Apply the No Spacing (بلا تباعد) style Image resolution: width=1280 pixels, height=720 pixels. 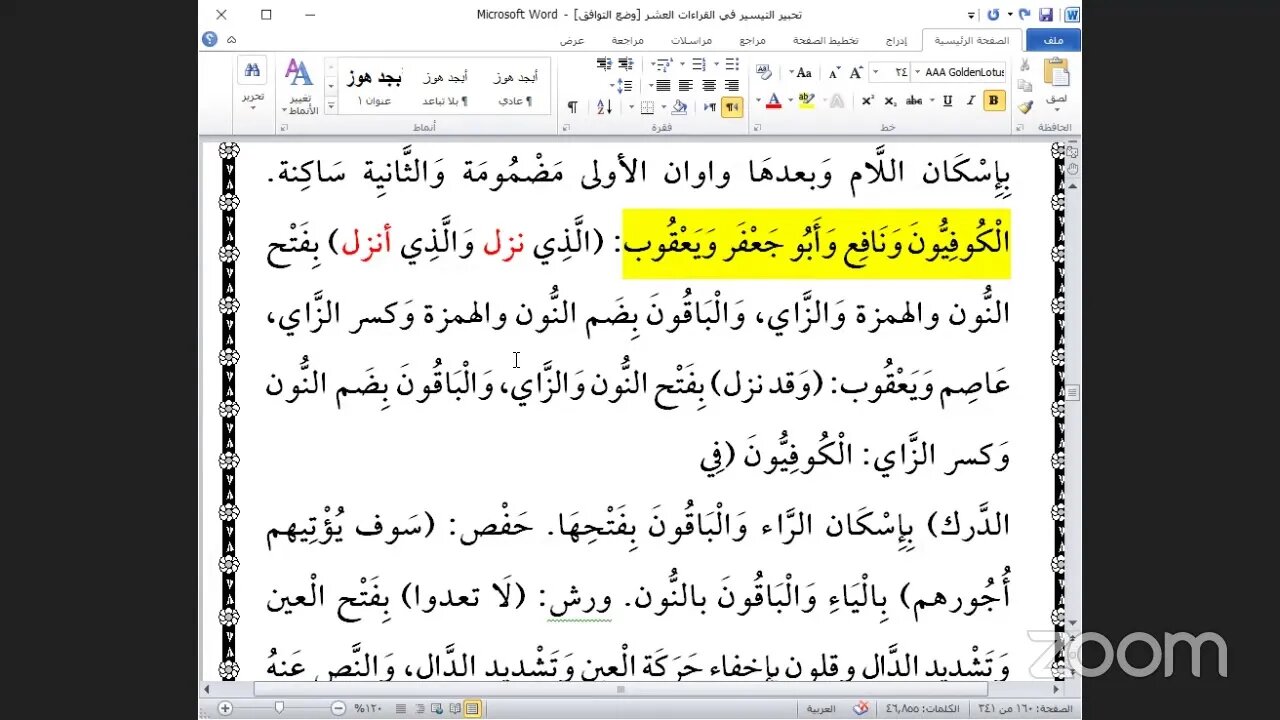(x=445, y=87)
